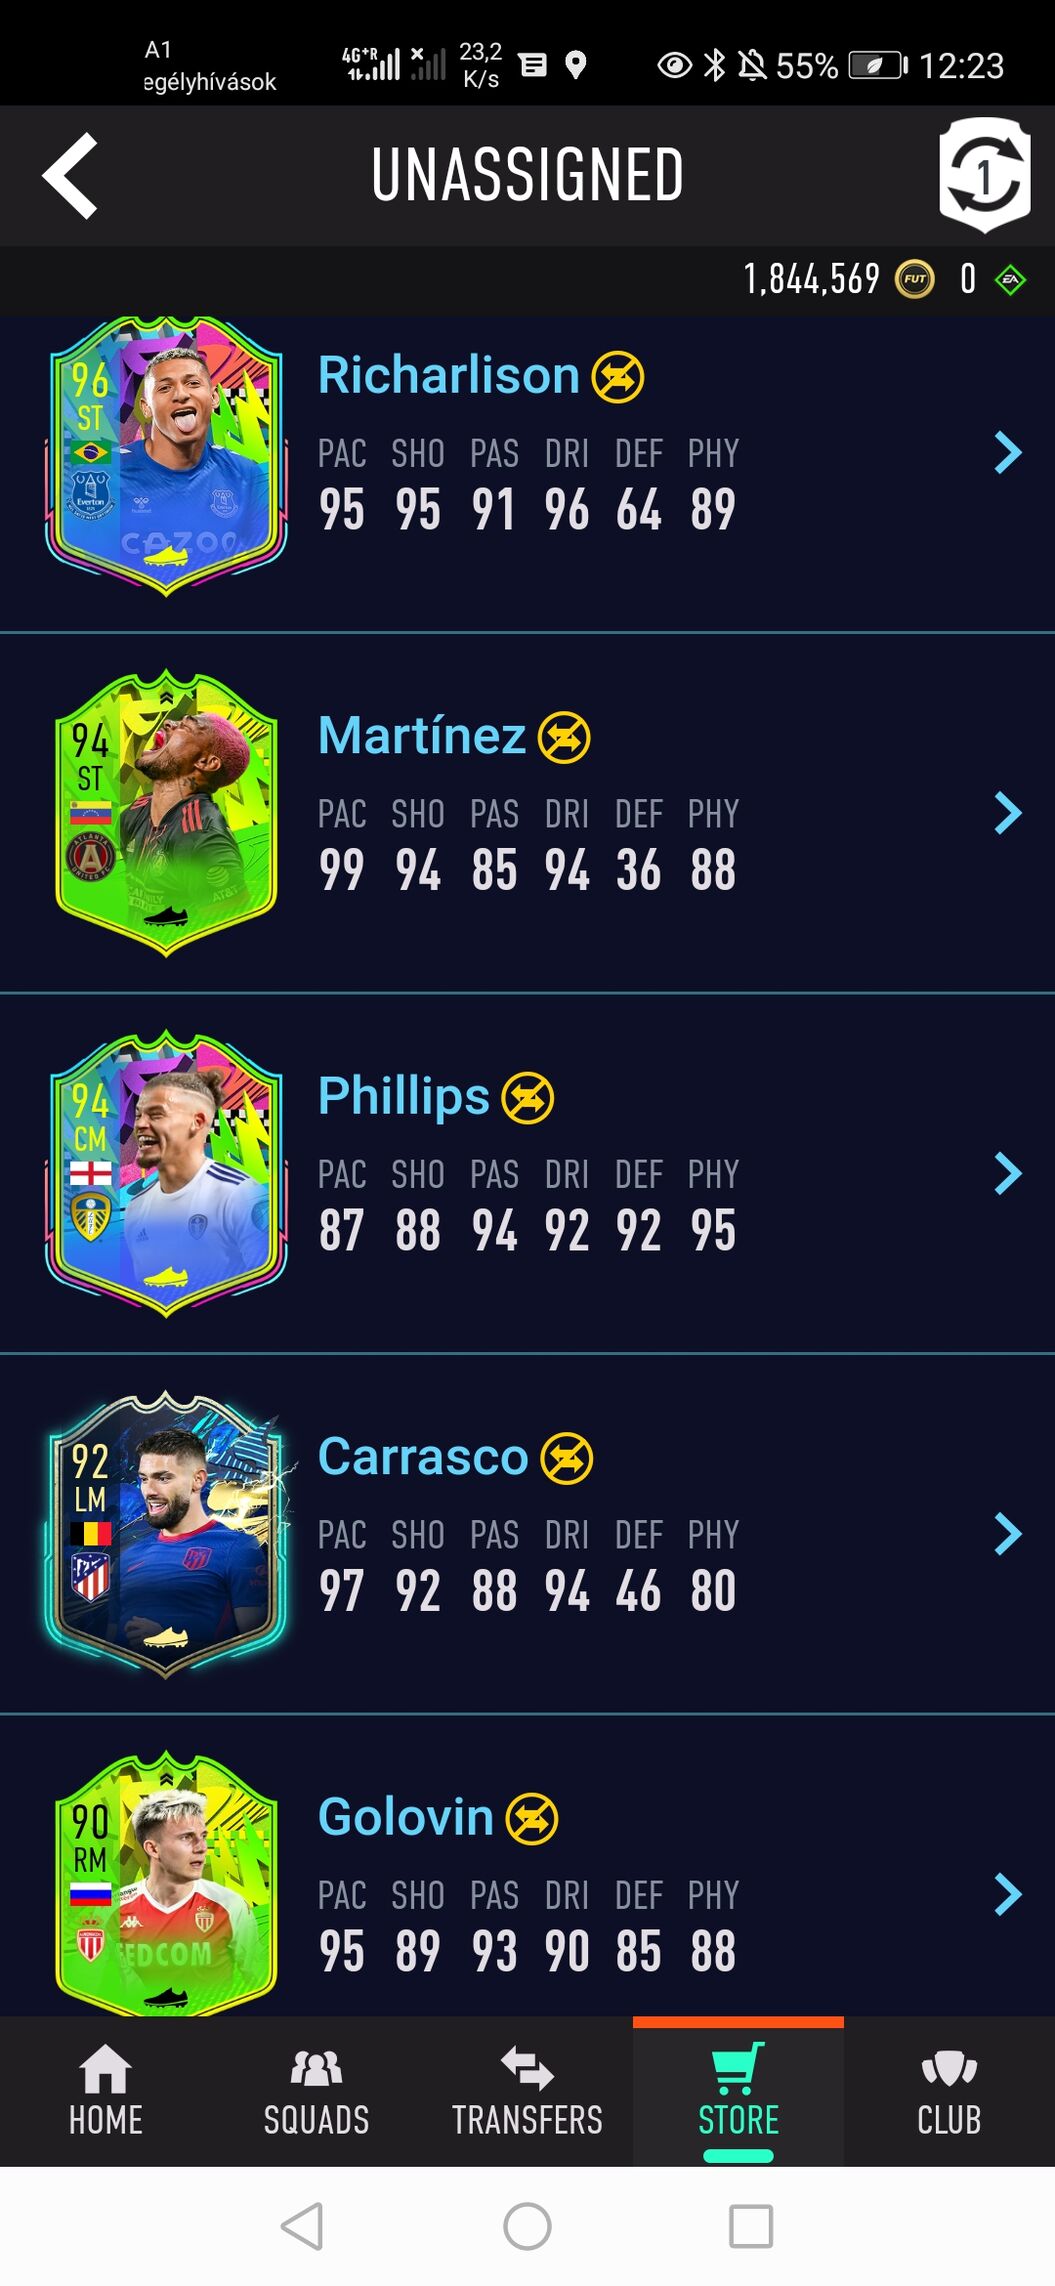Viewport: 1055px width, 2286px height.
Task: Tap the back arrow icon
Action: pyautogui.click(x=70, y=175)
